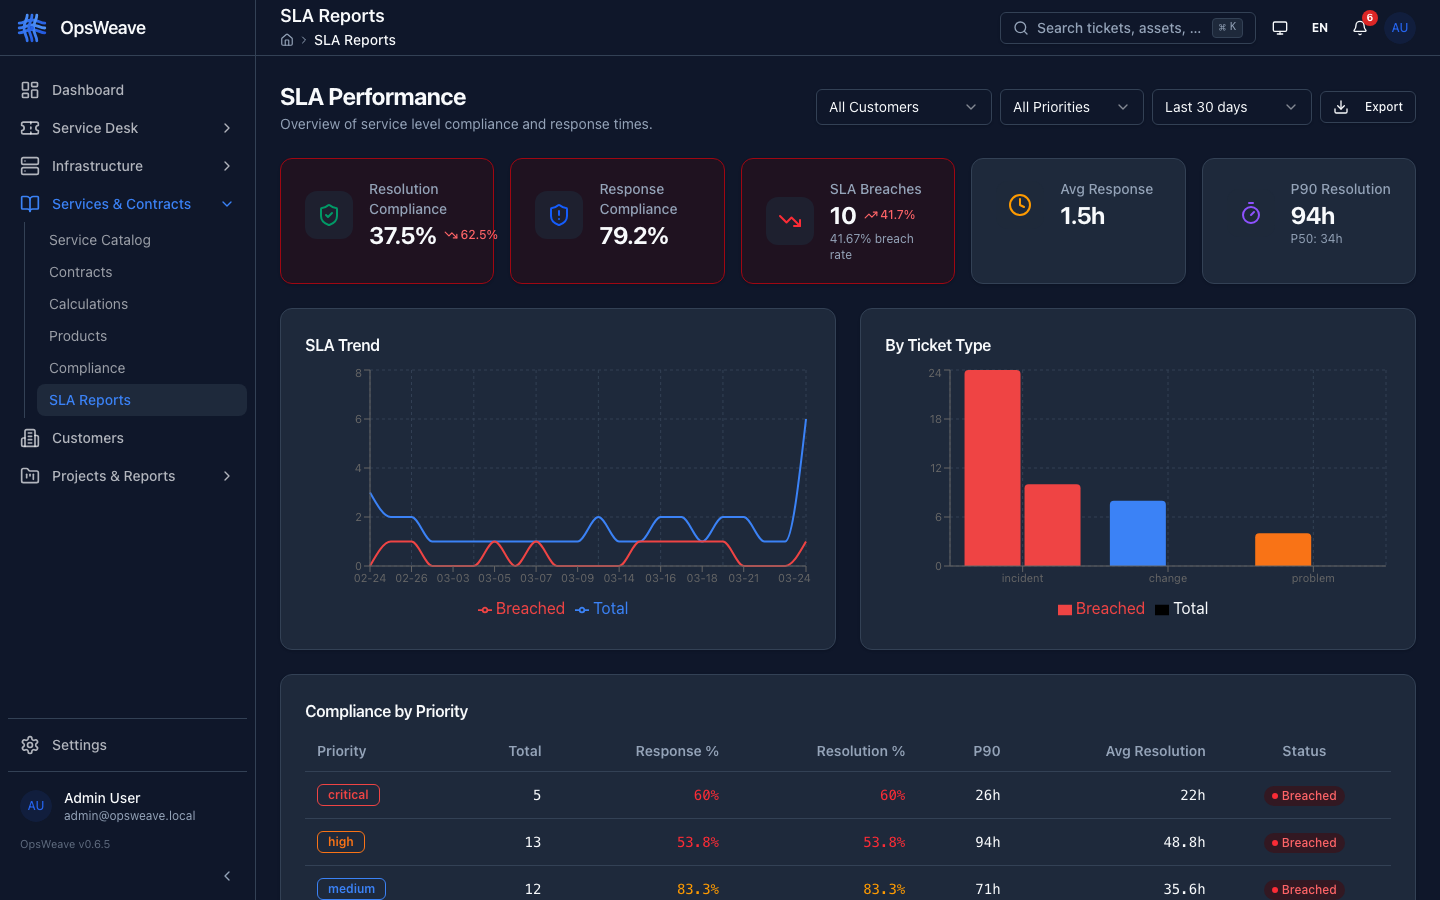This screenshot has width=1440, height=900.
Task: Click the Export button
Action: pyautogui.click(x=1368, y=107)
